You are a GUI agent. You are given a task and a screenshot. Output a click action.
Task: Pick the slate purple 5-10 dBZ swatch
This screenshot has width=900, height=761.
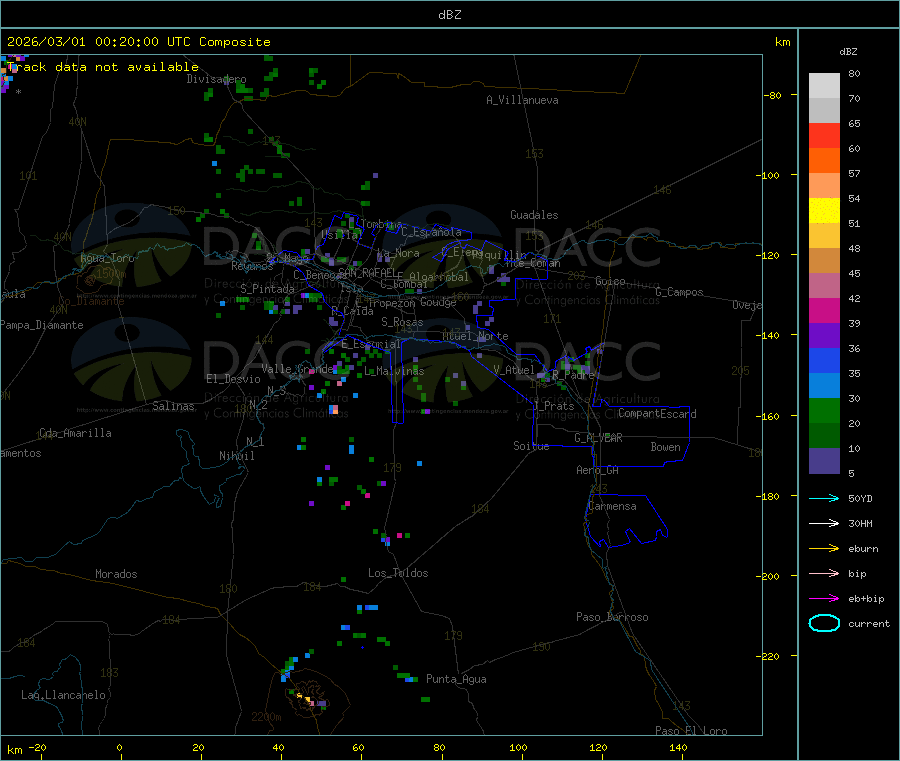[x=824, y=461]
